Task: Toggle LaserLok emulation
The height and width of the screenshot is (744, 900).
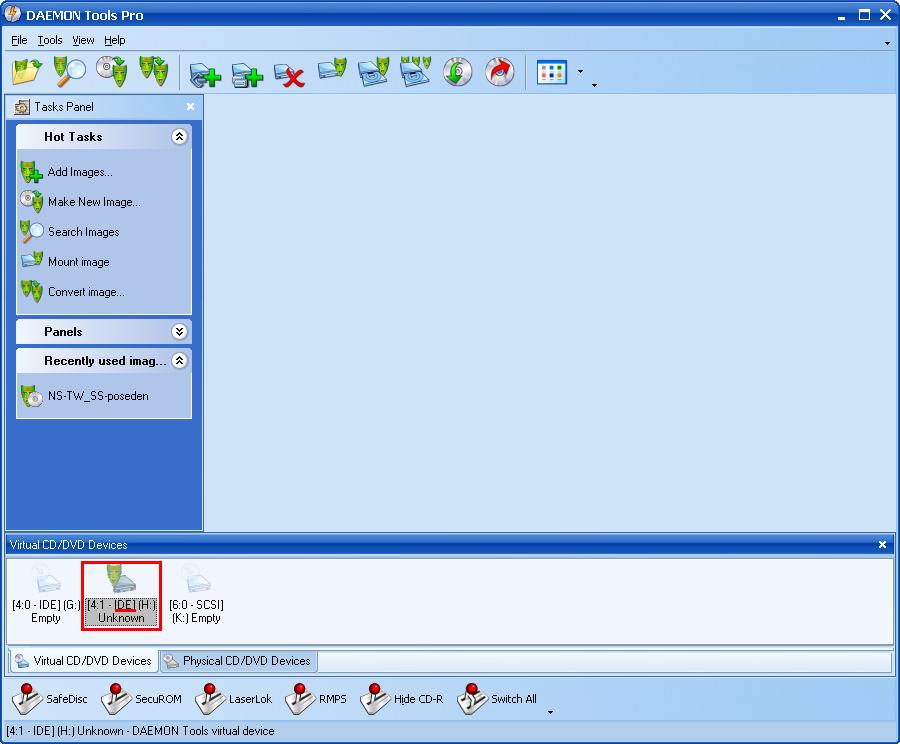Action: [x=234, y=699]
